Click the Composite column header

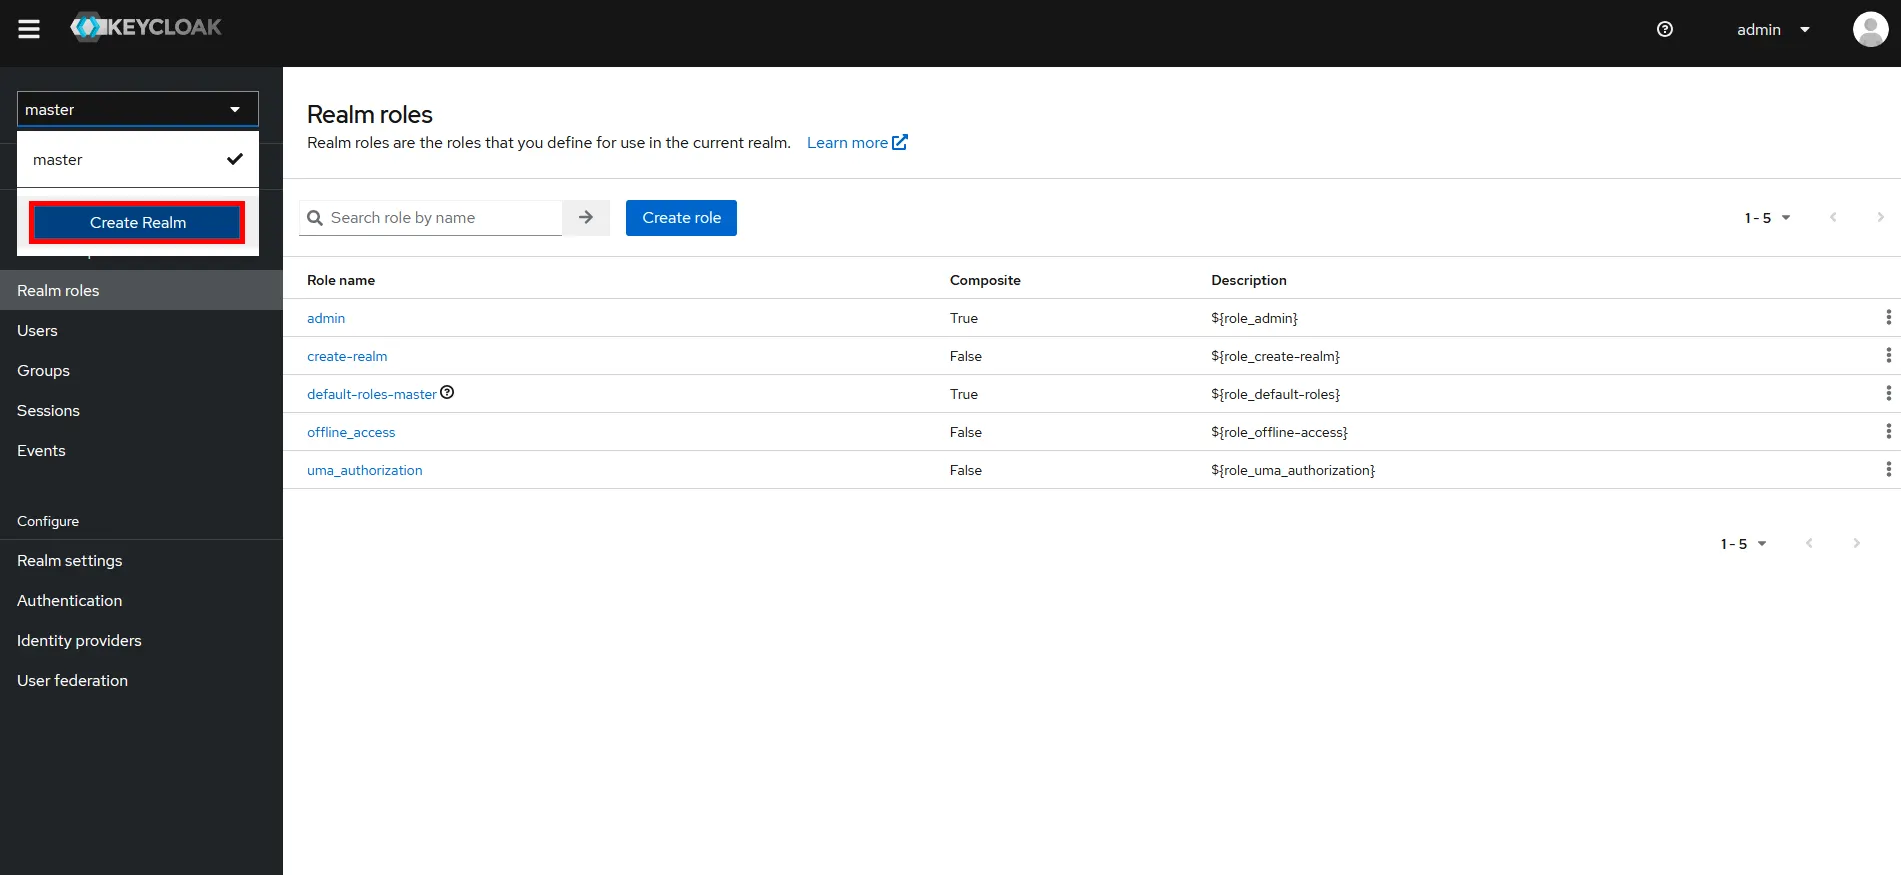985,280
